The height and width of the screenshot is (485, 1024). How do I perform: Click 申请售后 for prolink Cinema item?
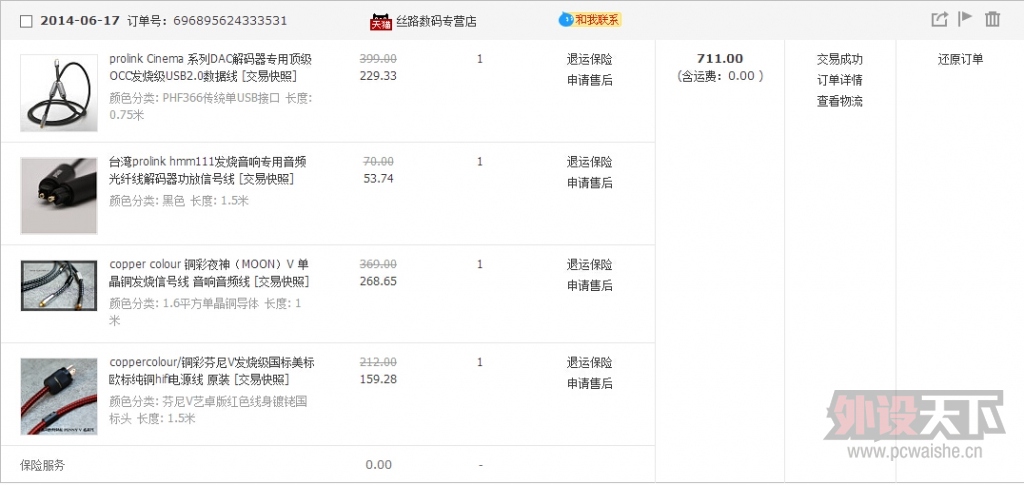[x=590, y=80]
